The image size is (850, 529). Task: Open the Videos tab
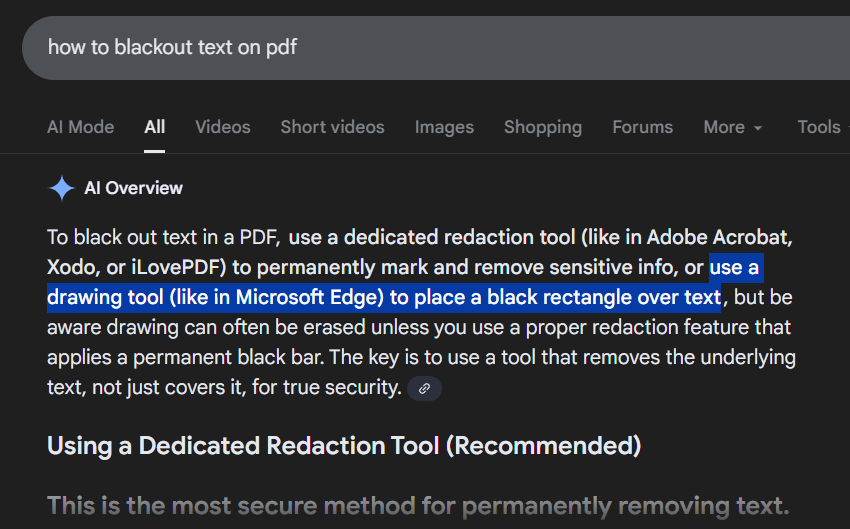click(223, 127)
